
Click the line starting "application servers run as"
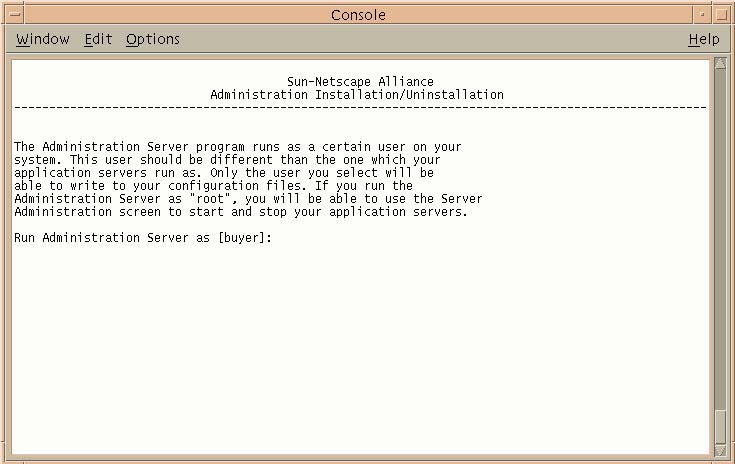(x=224, y=173)
